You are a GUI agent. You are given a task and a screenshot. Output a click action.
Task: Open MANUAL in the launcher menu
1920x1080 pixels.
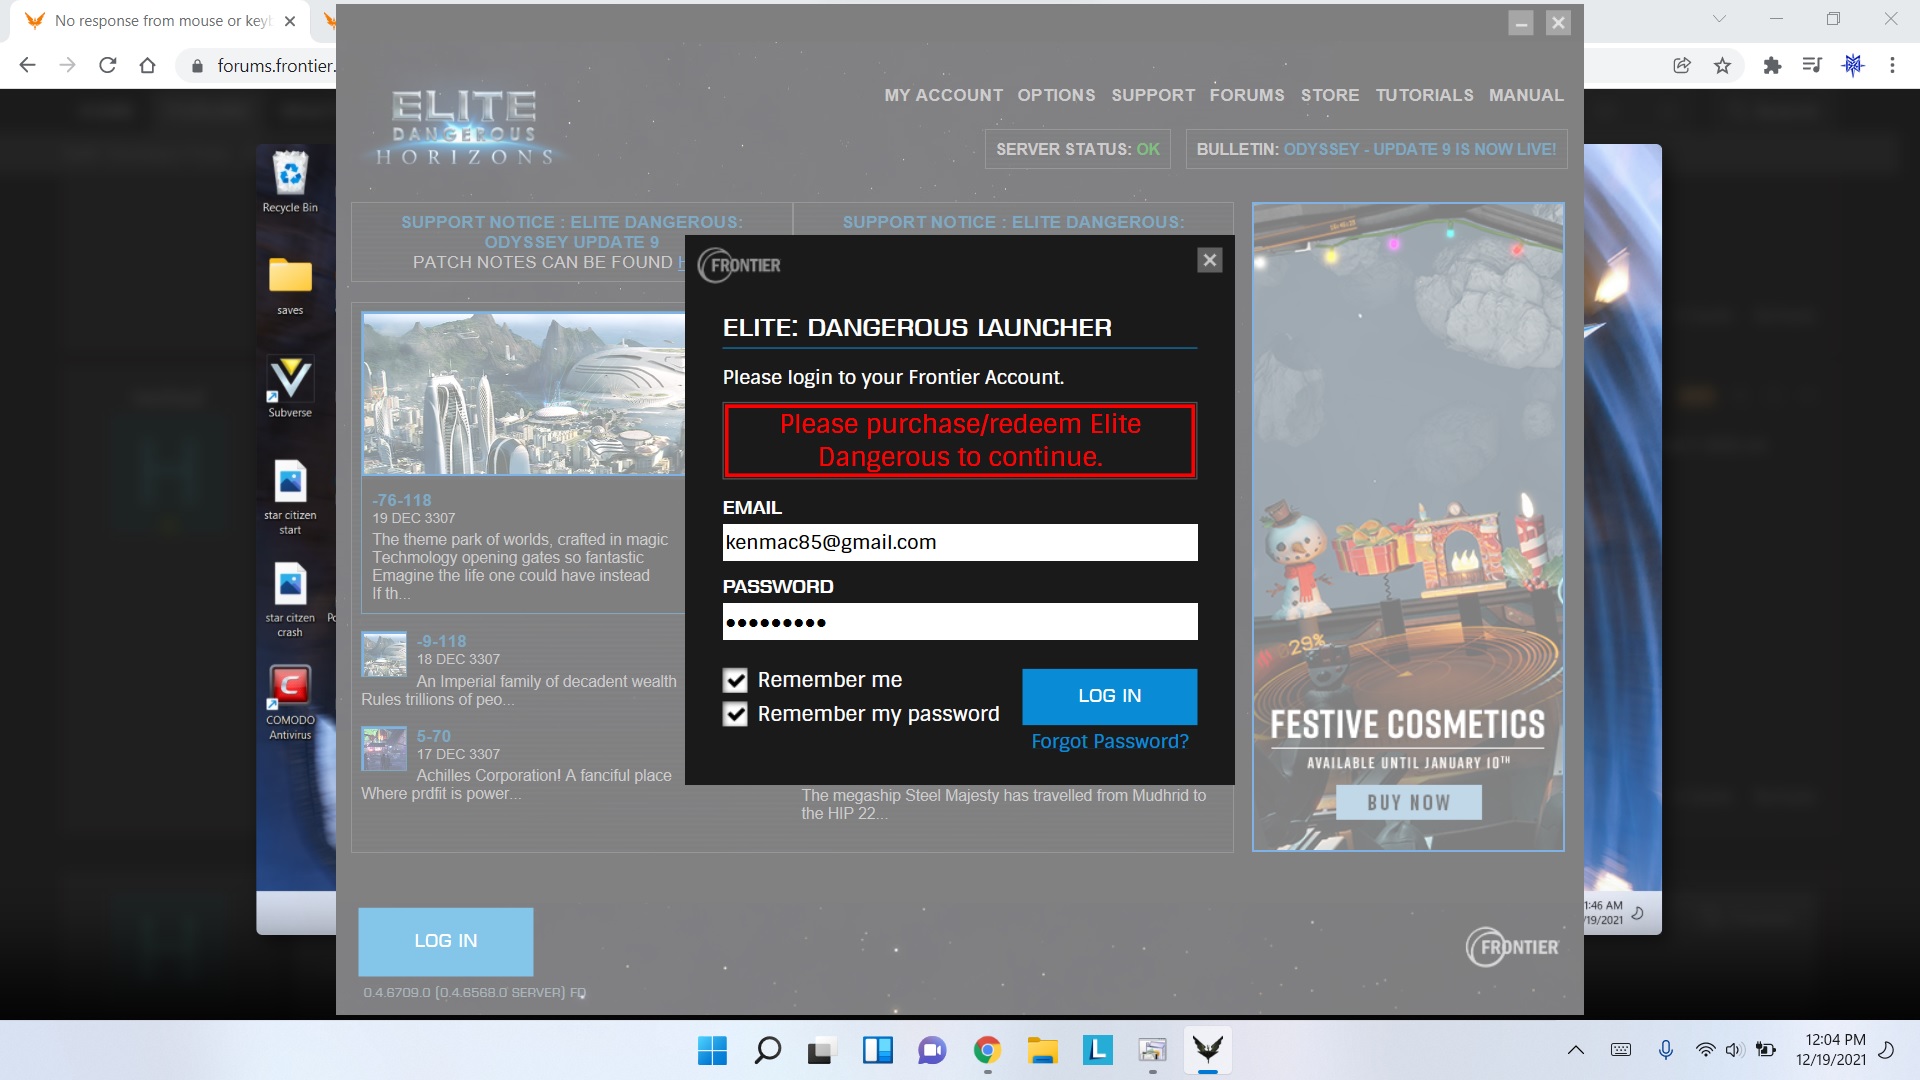1526,95
